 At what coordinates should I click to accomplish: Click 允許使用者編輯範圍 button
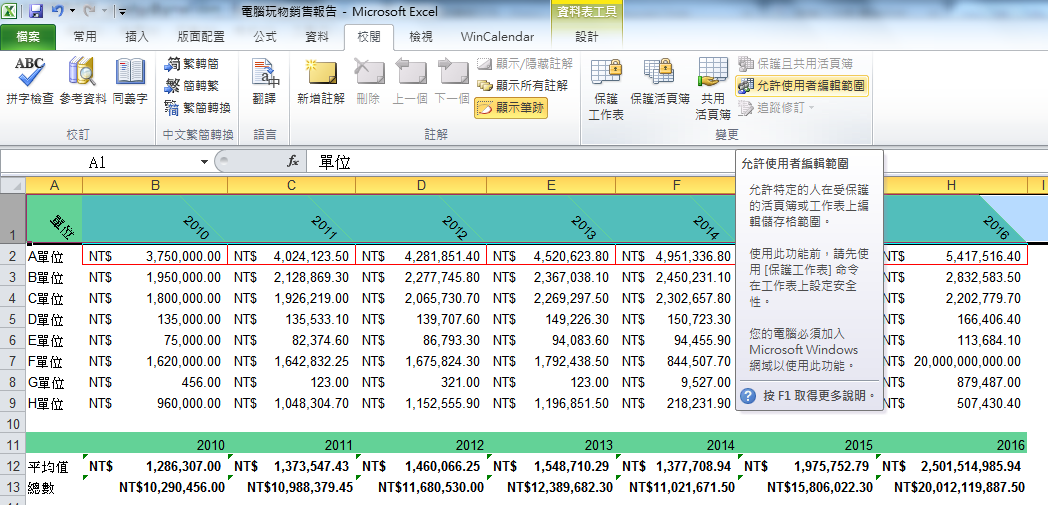(802, 86)
